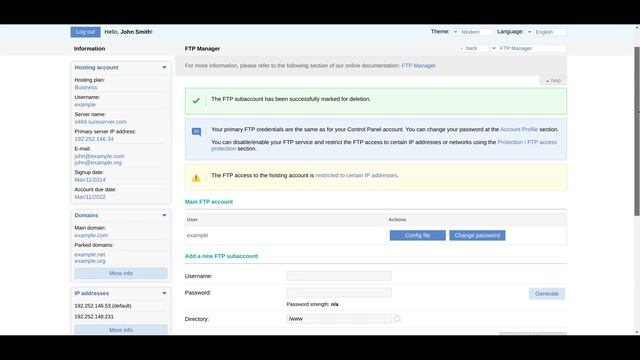Click the s484.sureserver.com server name
This screenshot has width=640, height=360.
100,122
